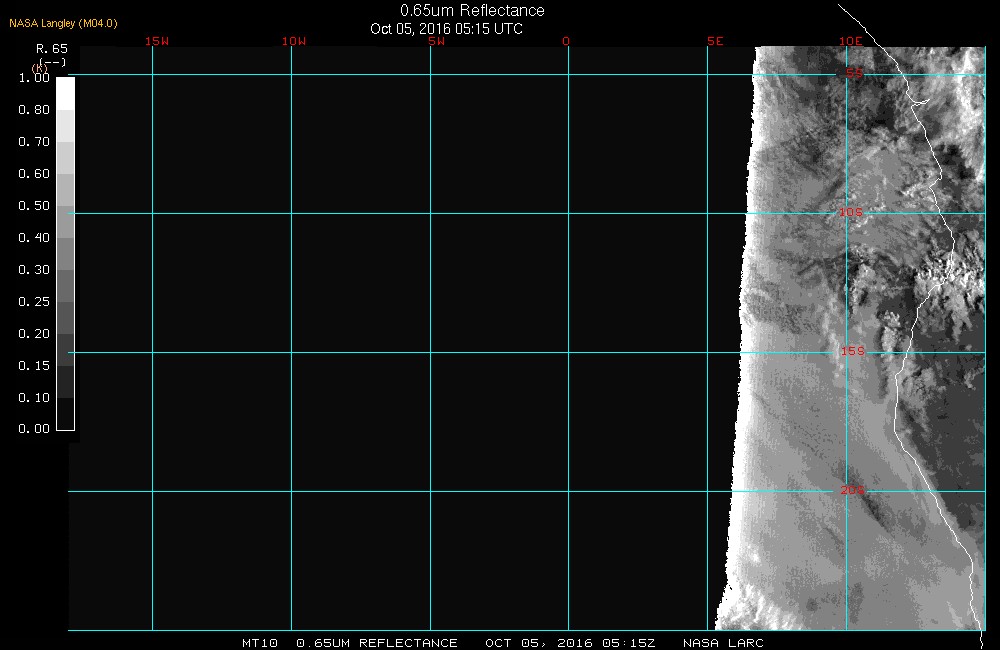This screenshot has height=650, width=1000.
Task: Click the 0.60 colorbar value
Action: [34, 174]
